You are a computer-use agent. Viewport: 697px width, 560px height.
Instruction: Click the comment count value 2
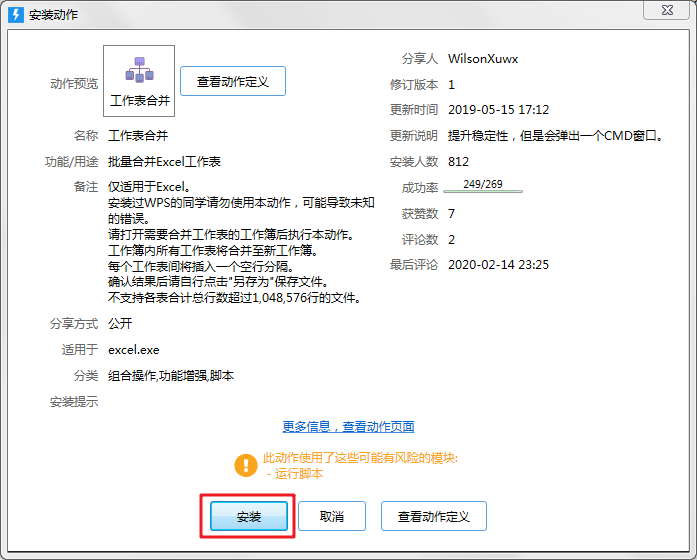[x=452, y=240]
